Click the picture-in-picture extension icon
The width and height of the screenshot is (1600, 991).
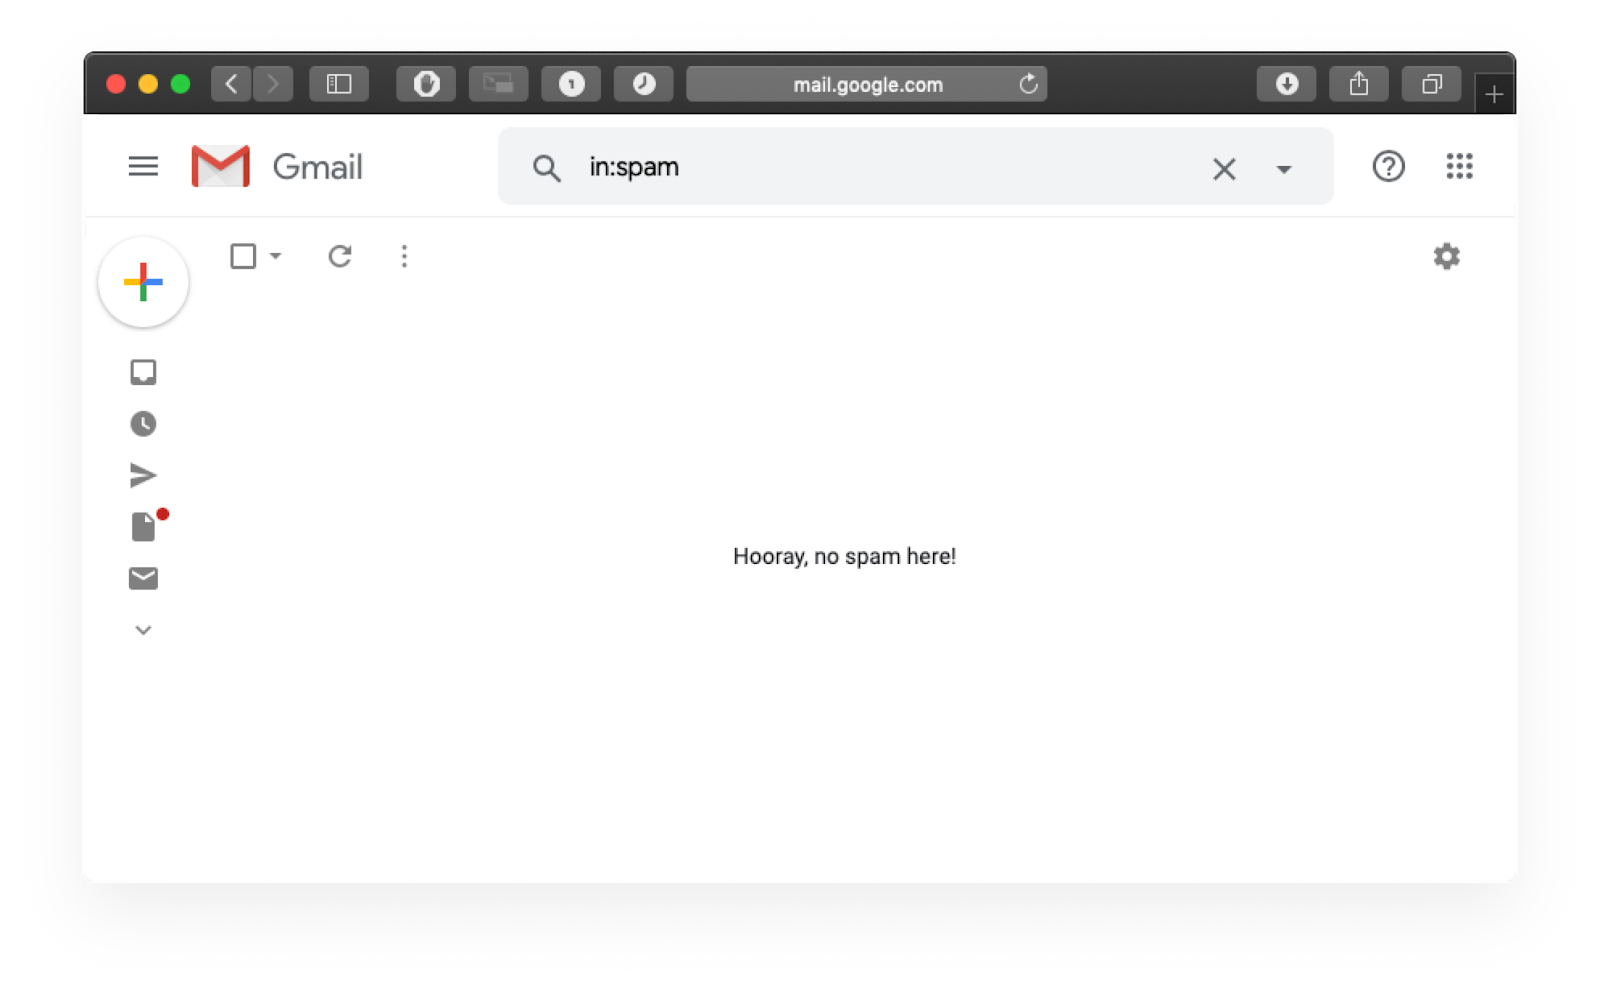click(x=498, y=84)
